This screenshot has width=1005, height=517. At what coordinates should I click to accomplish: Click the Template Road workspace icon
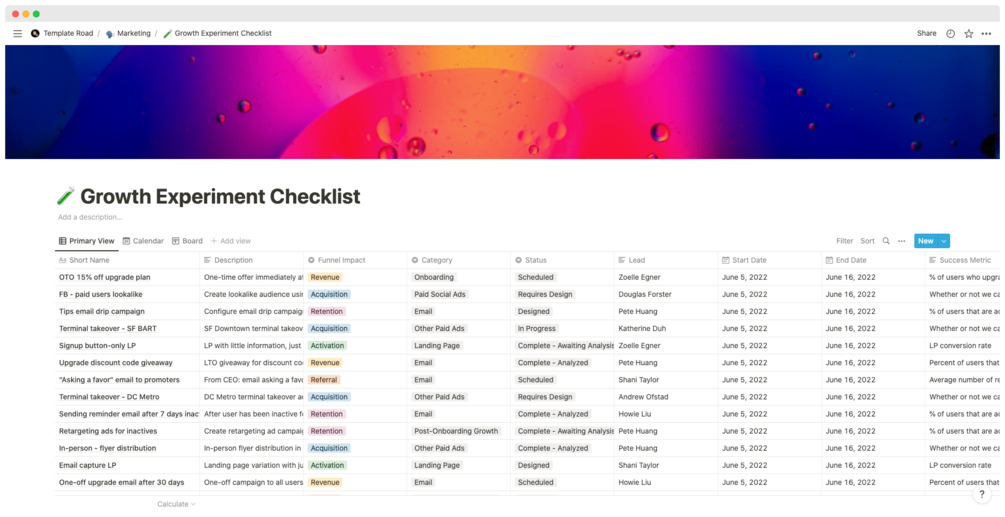[35, 33]
